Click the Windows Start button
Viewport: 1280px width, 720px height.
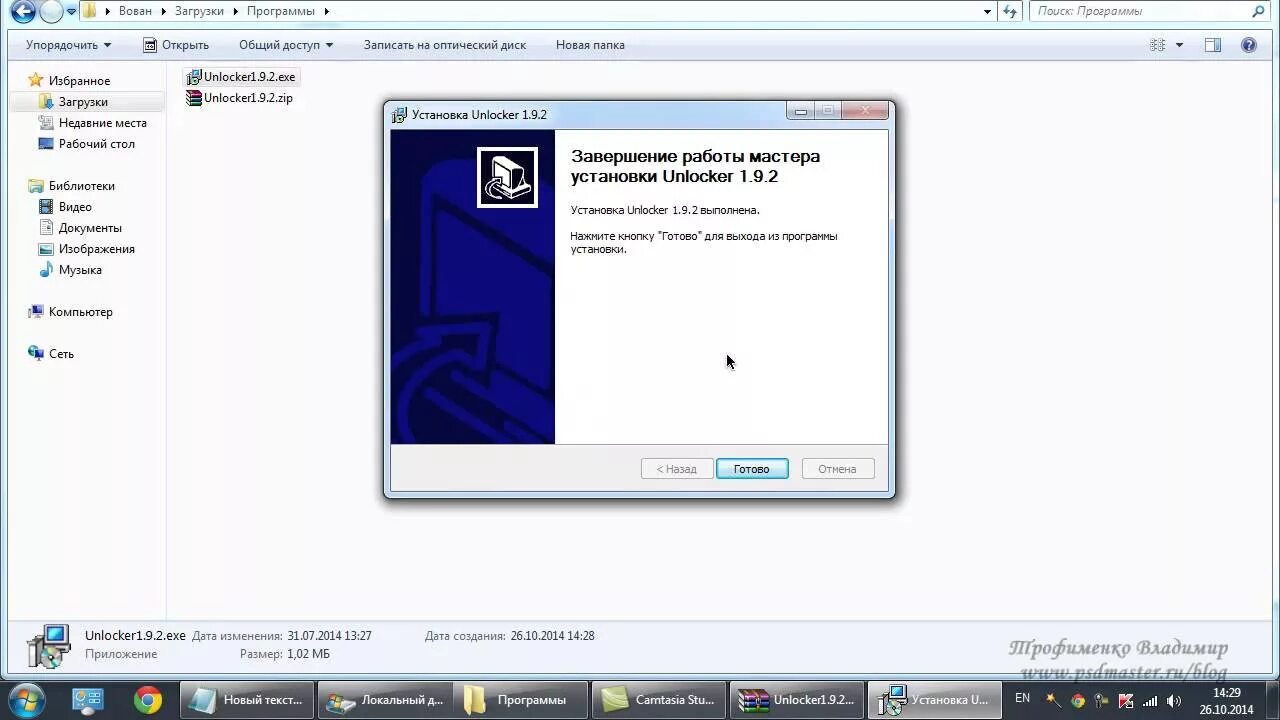click(x=26, y=699)
